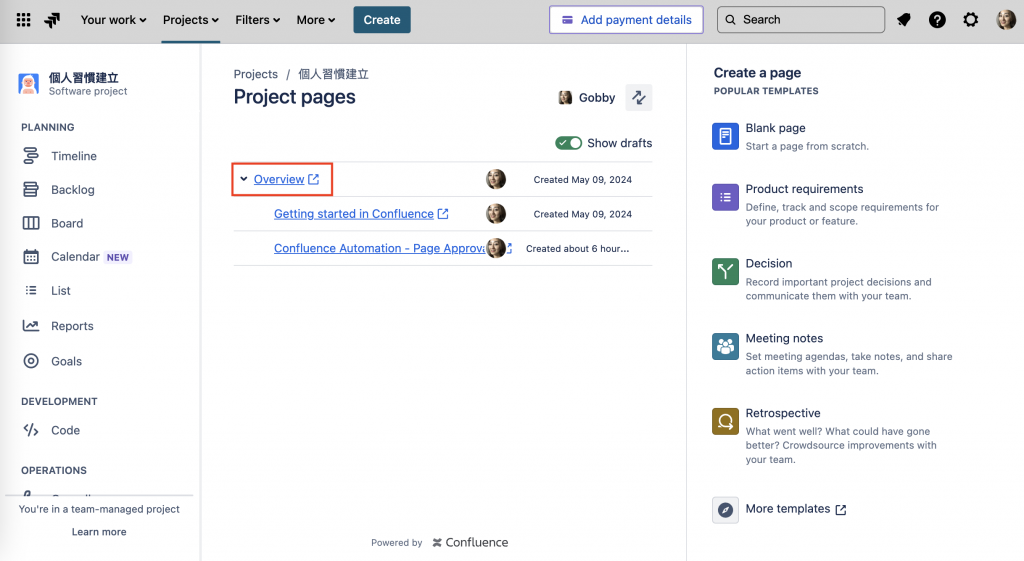Image resolution: width=1024 pixels, height=561 pixels.
Task: Select the Product requirements template title
Action: 805,189
